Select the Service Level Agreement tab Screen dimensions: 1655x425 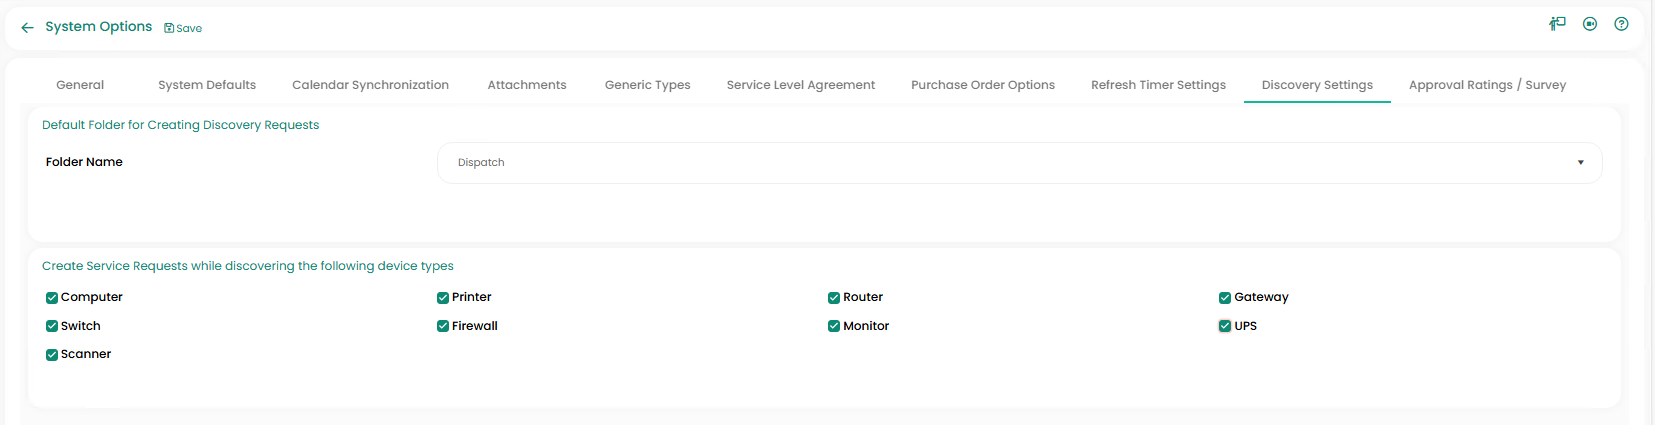point(801,85)
